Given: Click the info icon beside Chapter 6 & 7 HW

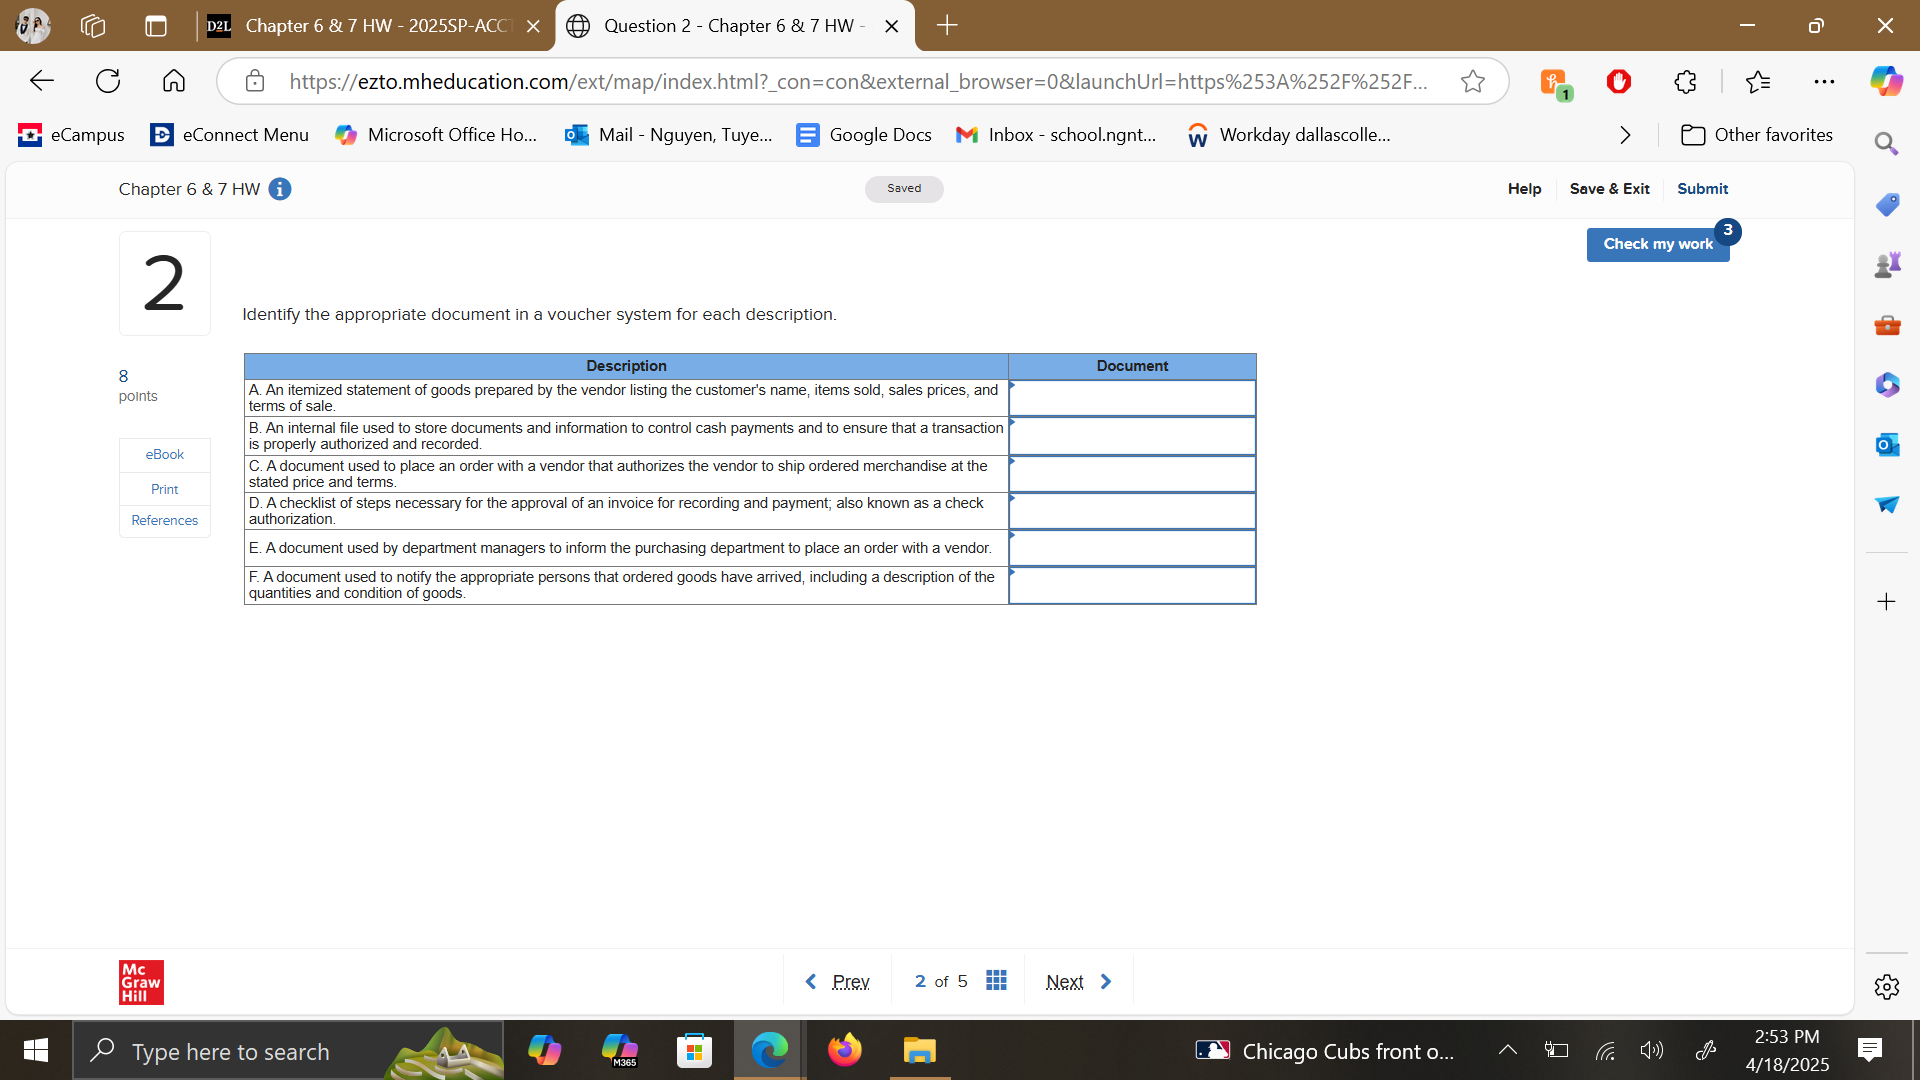Looking at the screenshot, I should click(280, 189).
